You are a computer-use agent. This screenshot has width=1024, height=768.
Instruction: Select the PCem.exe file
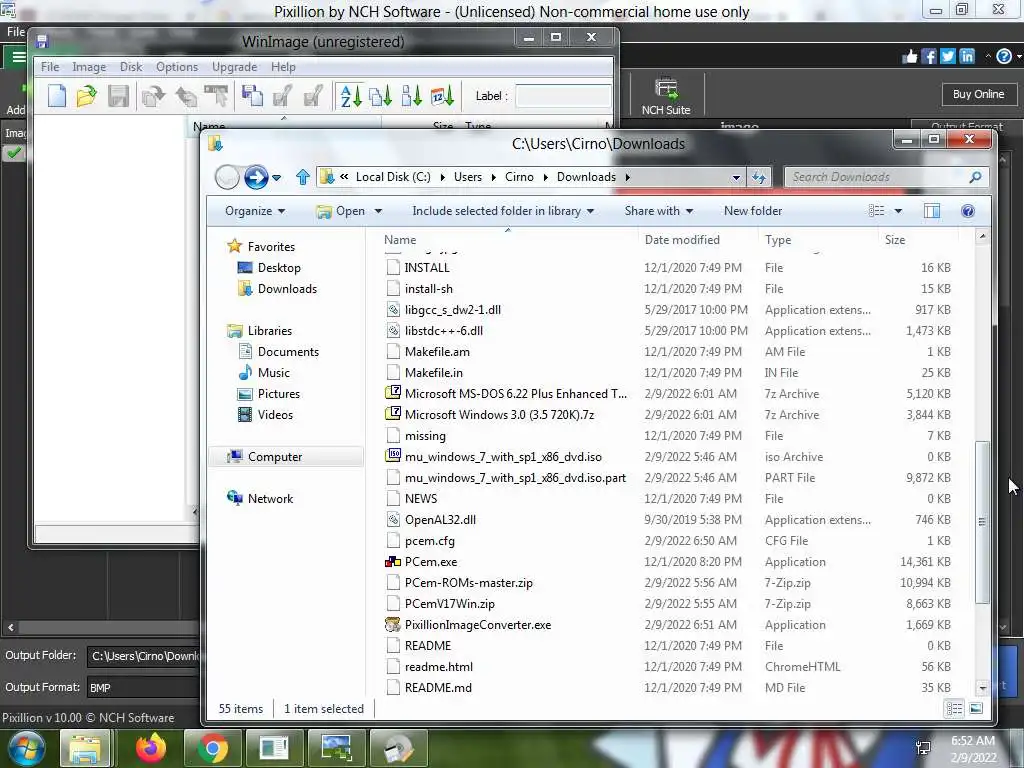click(430, 562)
